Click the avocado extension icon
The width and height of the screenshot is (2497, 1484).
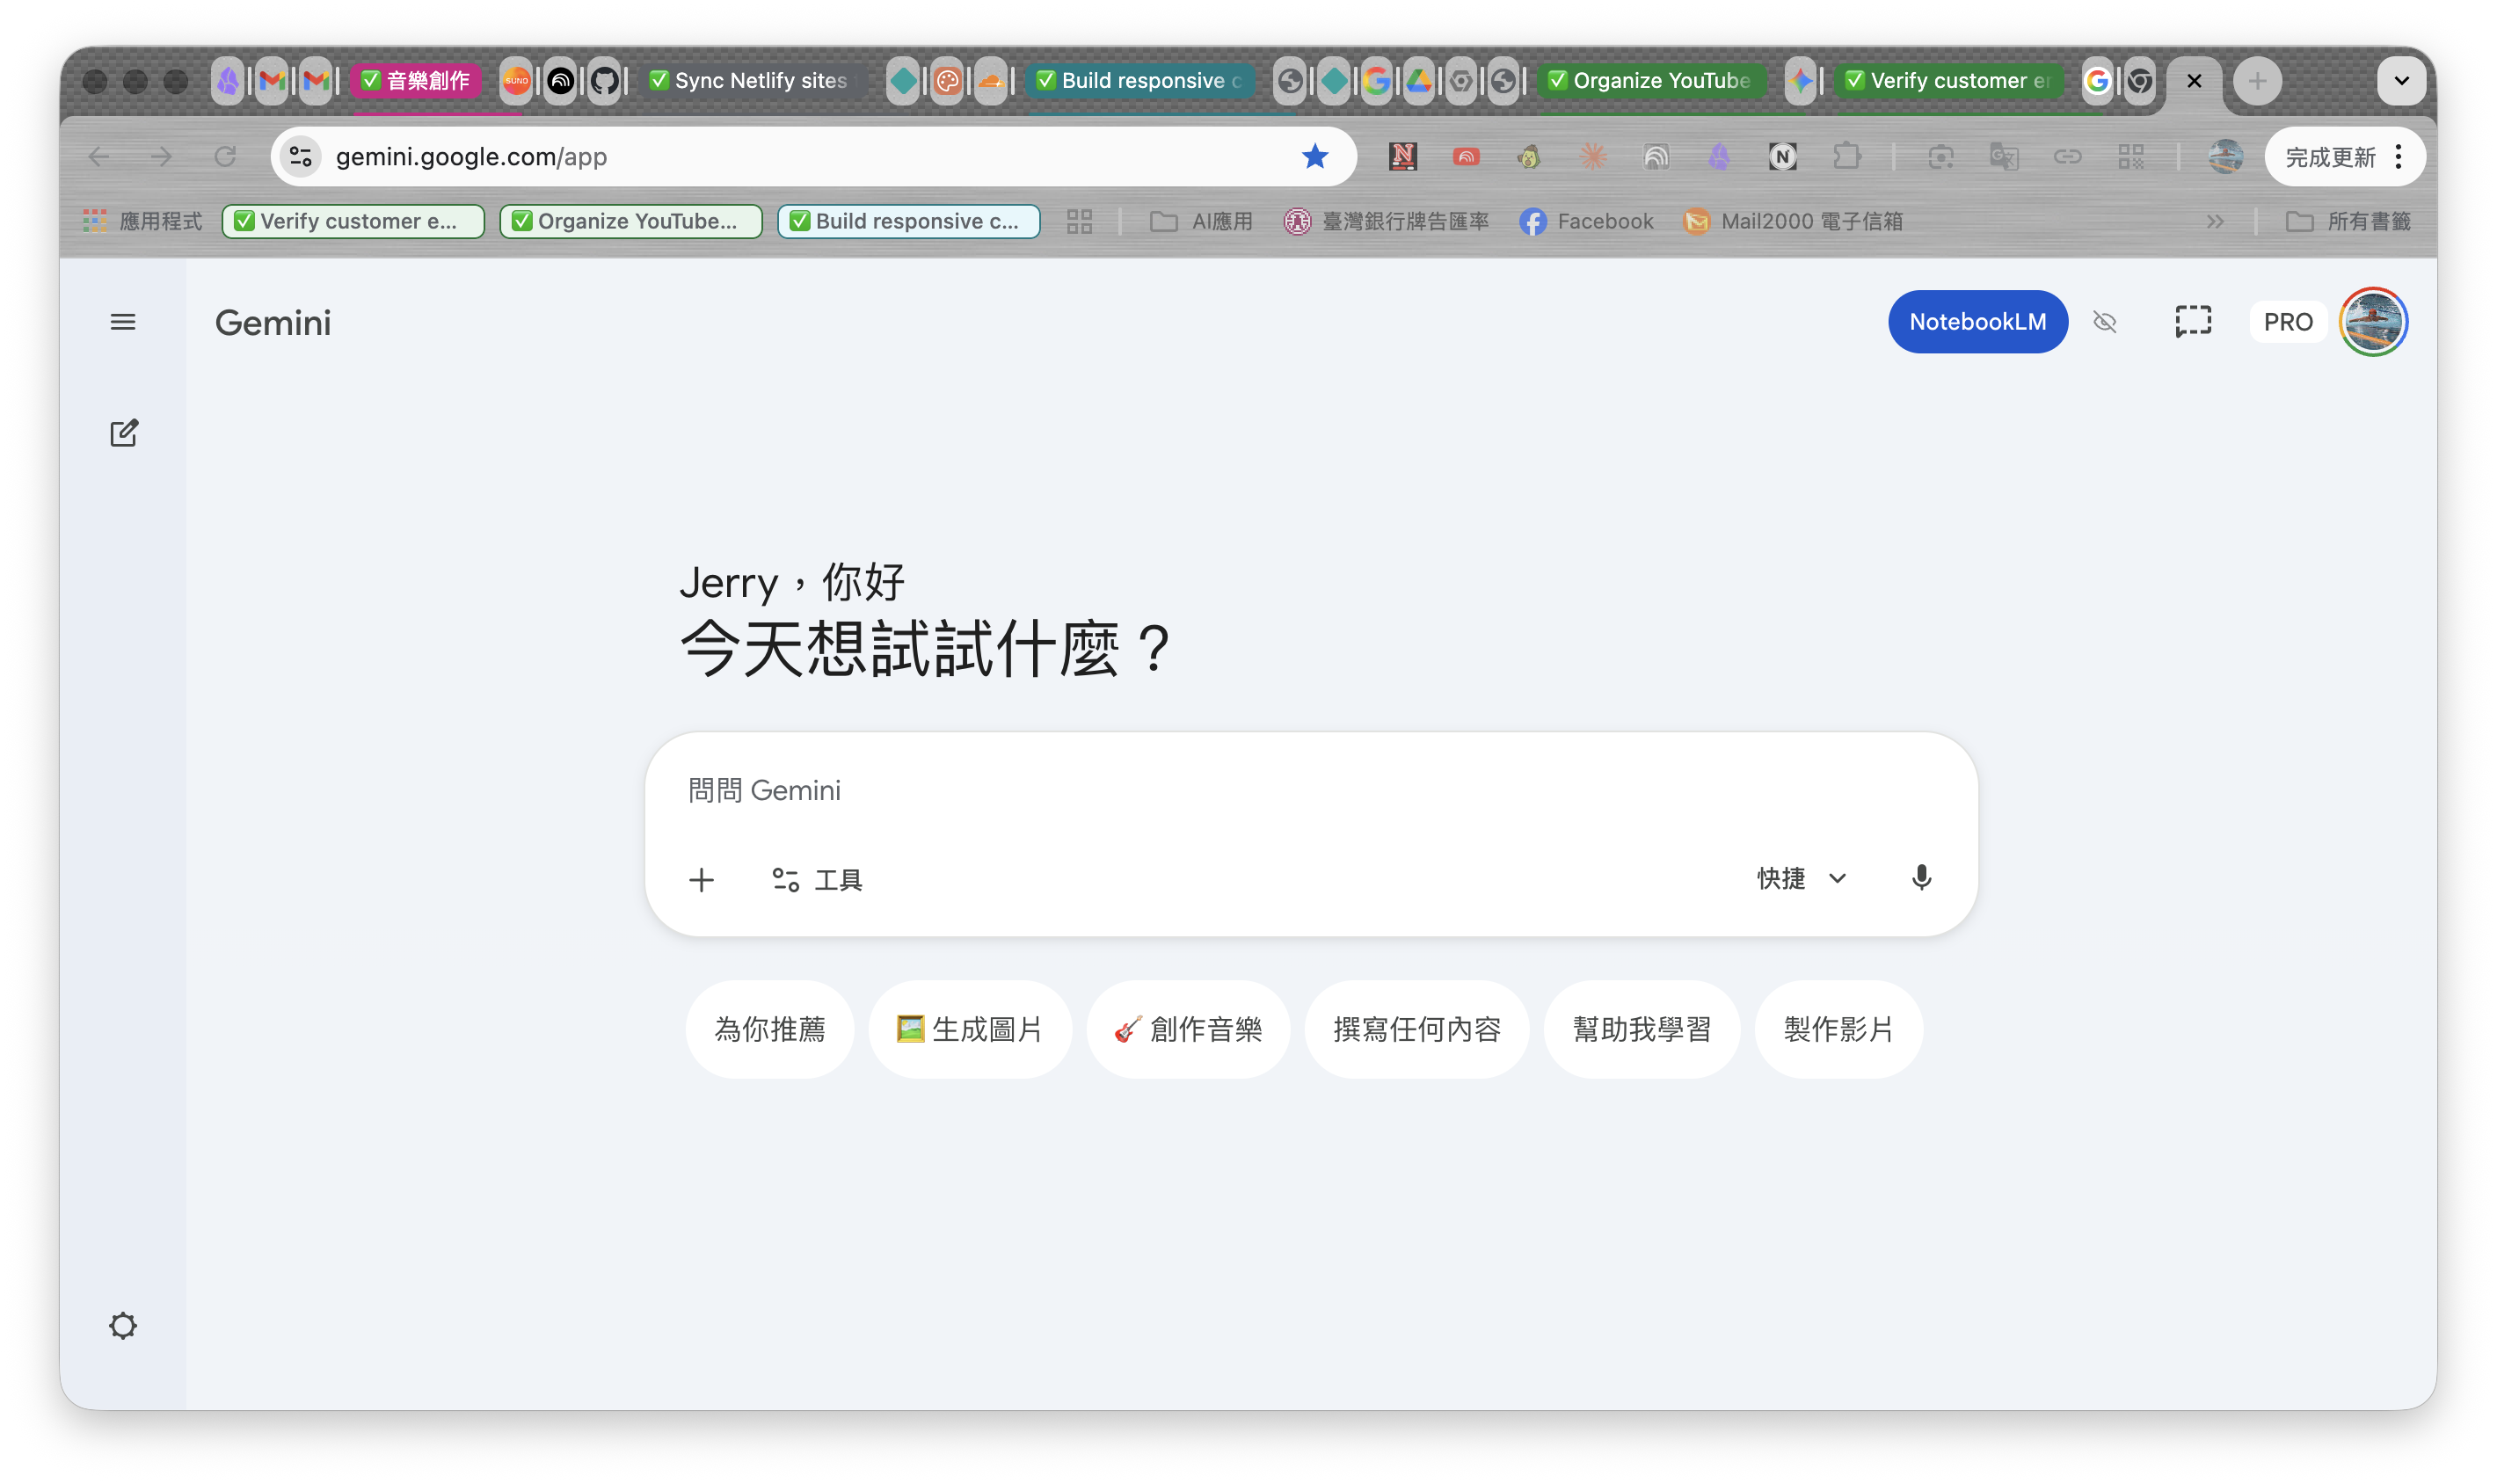(x=1529, y=157)
